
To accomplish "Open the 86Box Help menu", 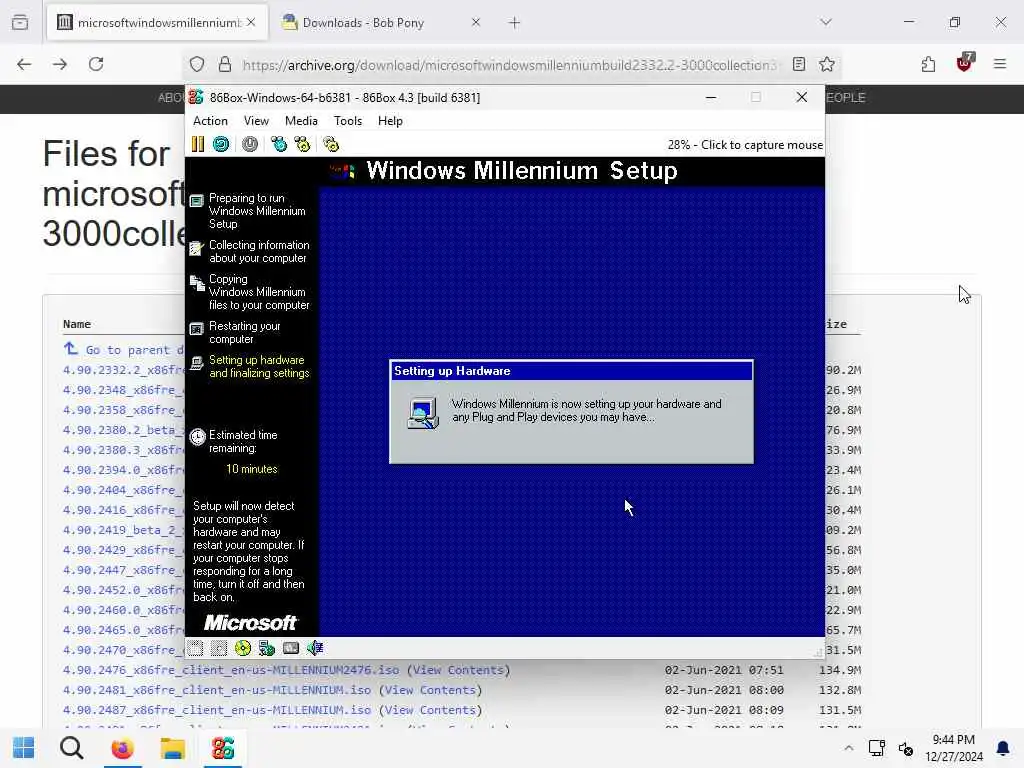I will (x=390, y=121).
